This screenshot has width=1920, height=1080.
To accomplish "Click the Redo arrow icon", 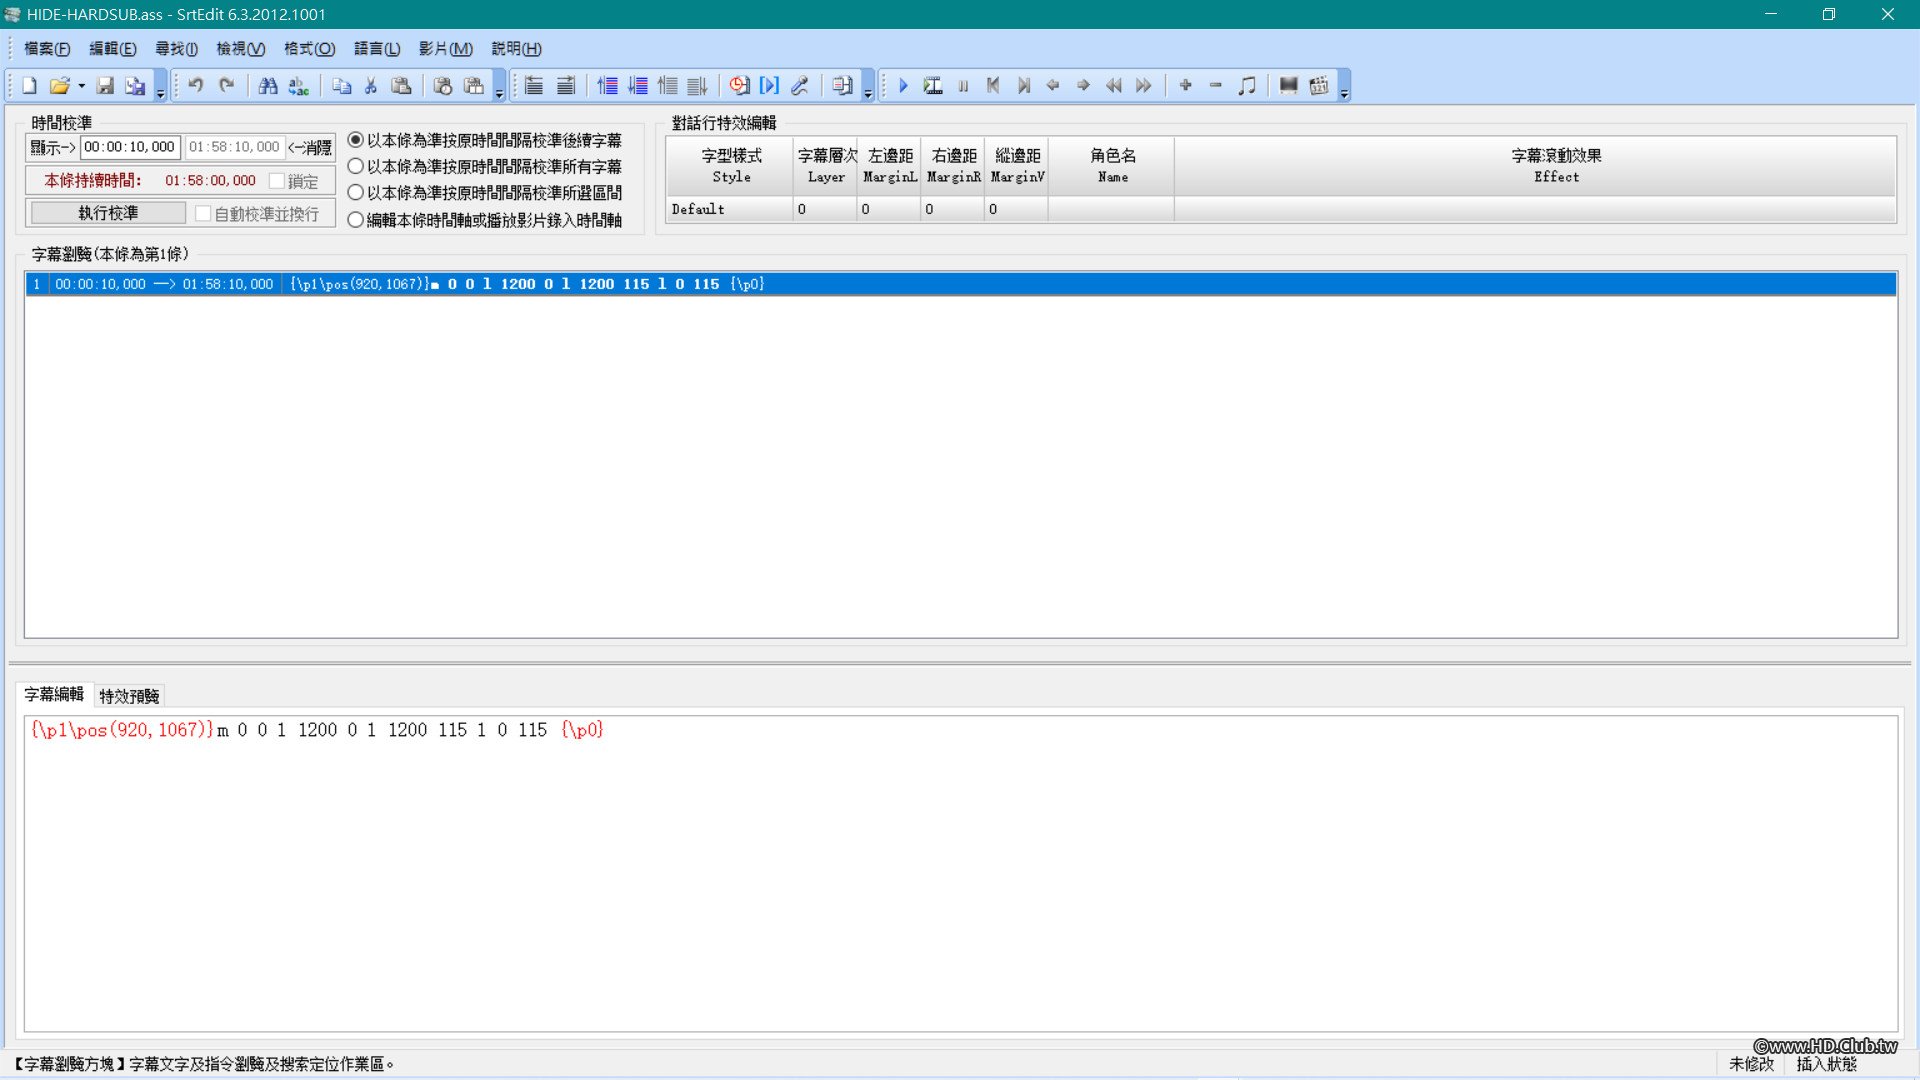I will [227, 86].
